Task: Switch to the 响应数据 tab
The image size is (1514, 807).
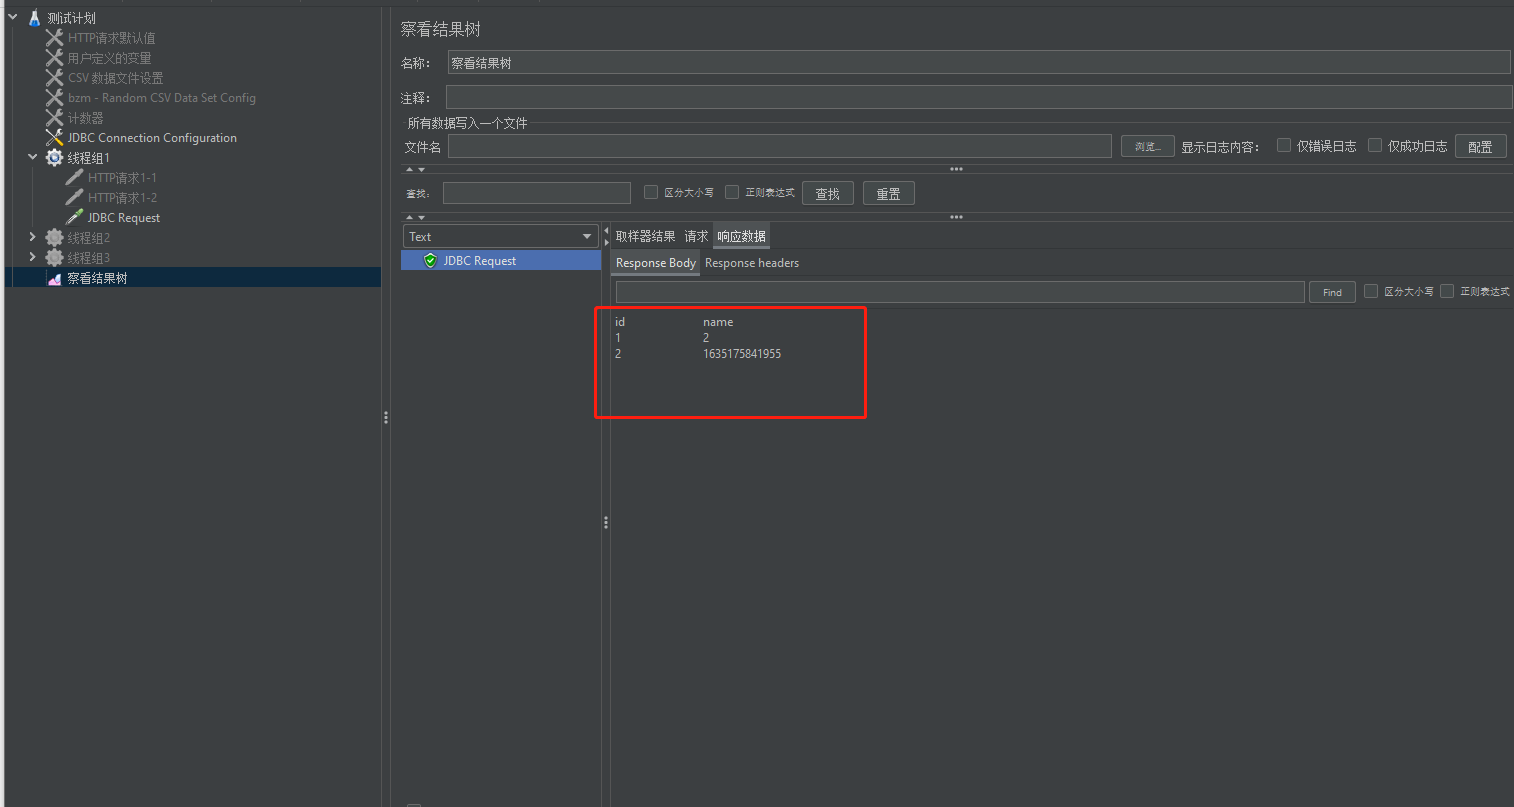Action: tap(741, 236)
